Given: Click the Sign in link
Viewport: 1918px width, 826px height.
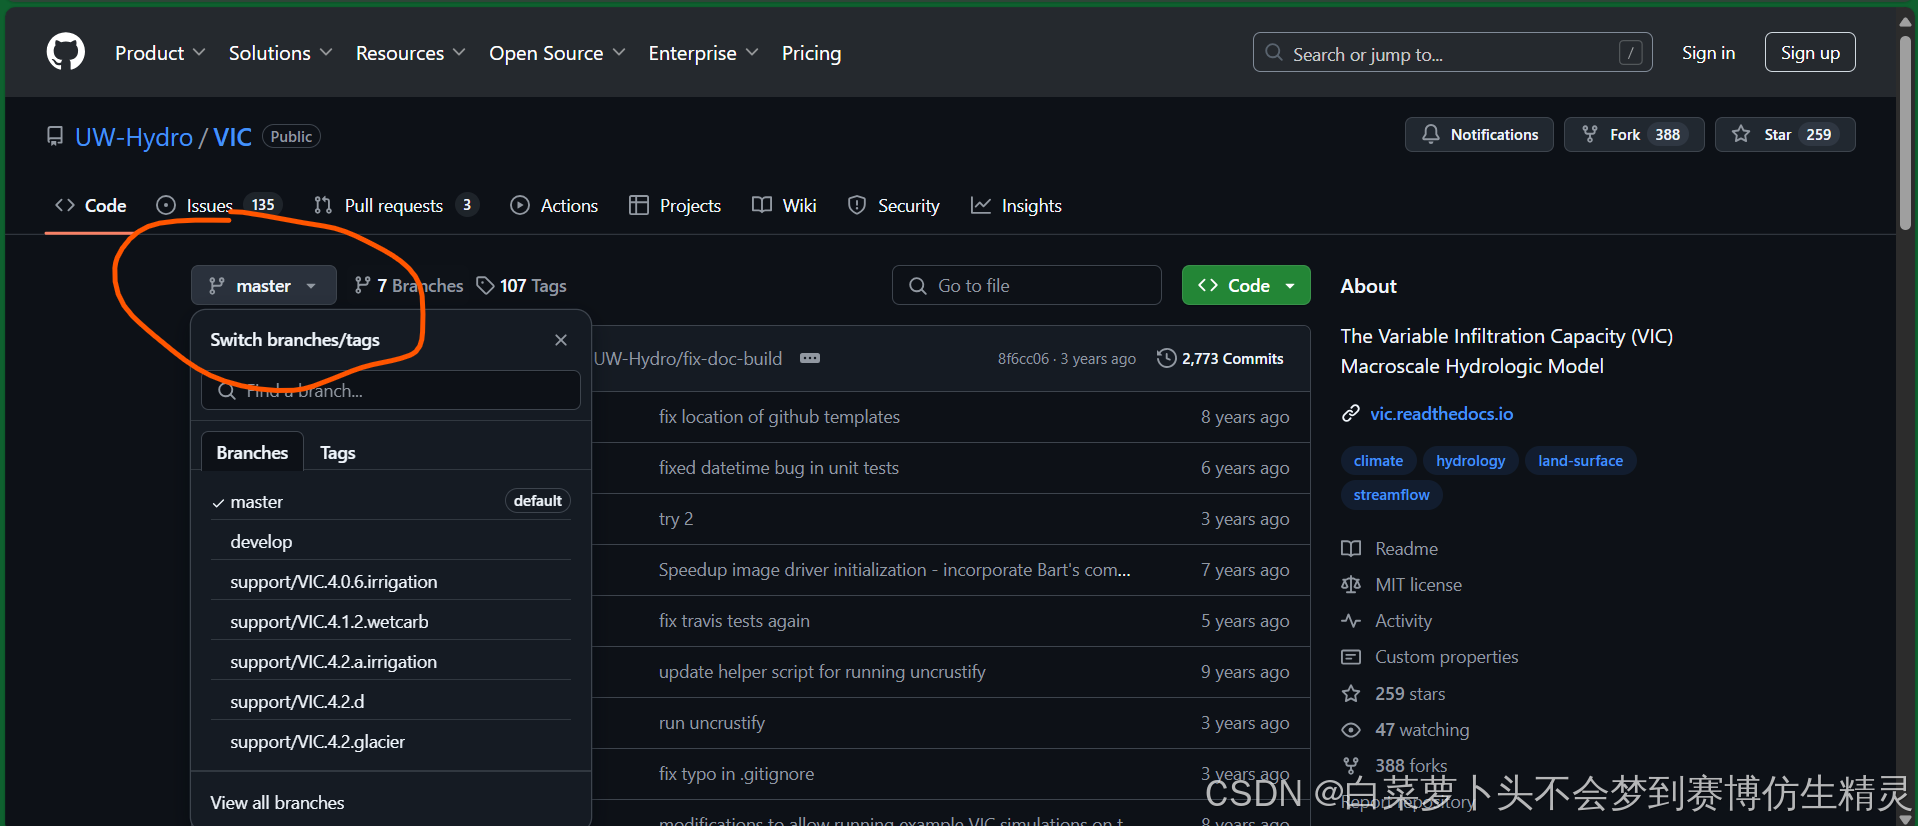Looking at the screenshot, I should [x=1708, y=53].
